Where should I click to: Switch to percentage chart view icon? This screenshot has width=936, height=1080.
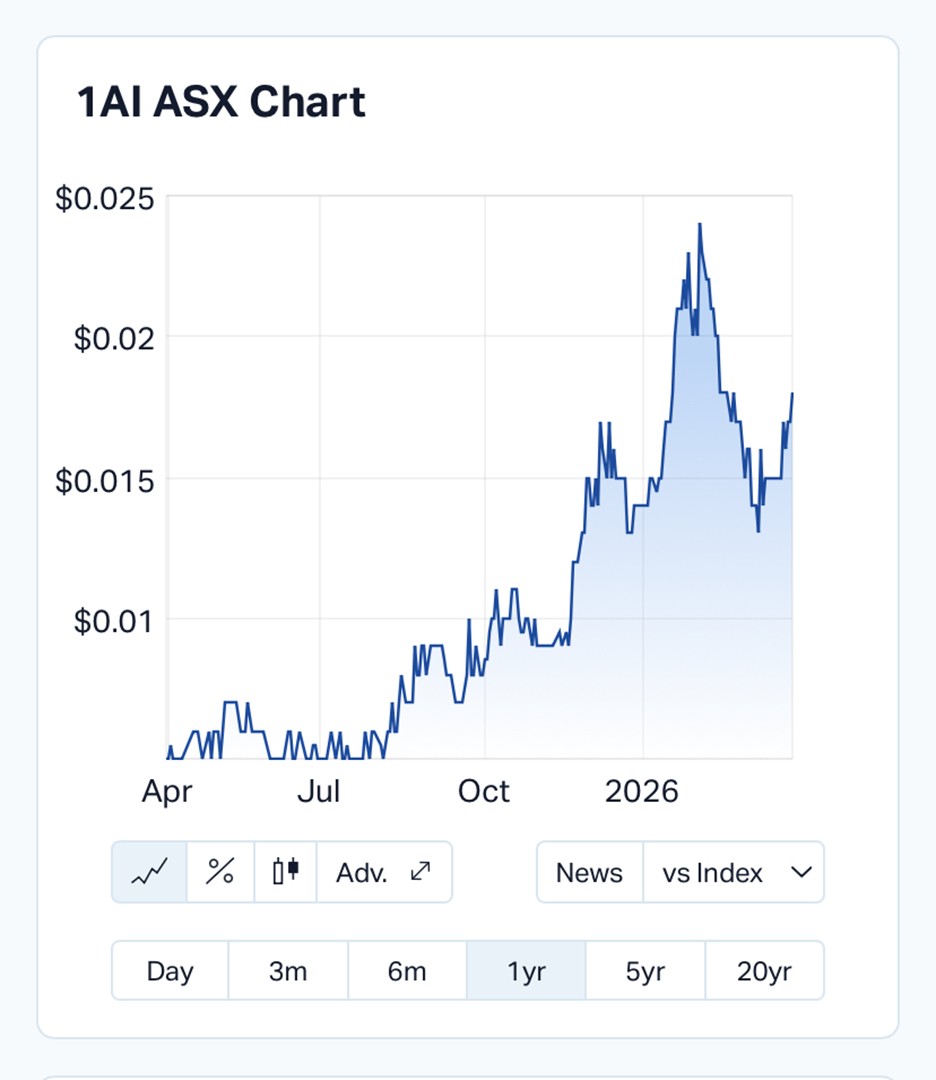click(x=220, y=872)
